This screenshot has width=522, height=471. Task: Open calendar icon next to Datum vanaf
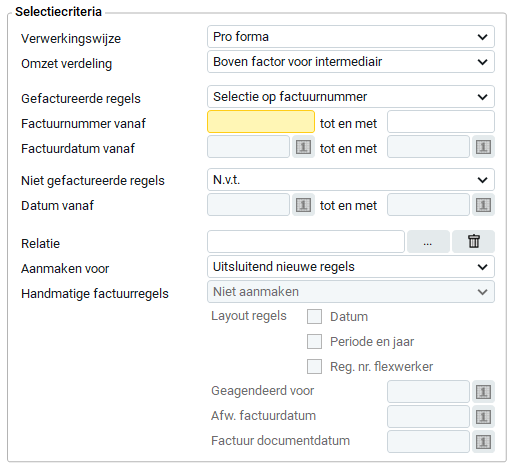[x=303, y=205]
